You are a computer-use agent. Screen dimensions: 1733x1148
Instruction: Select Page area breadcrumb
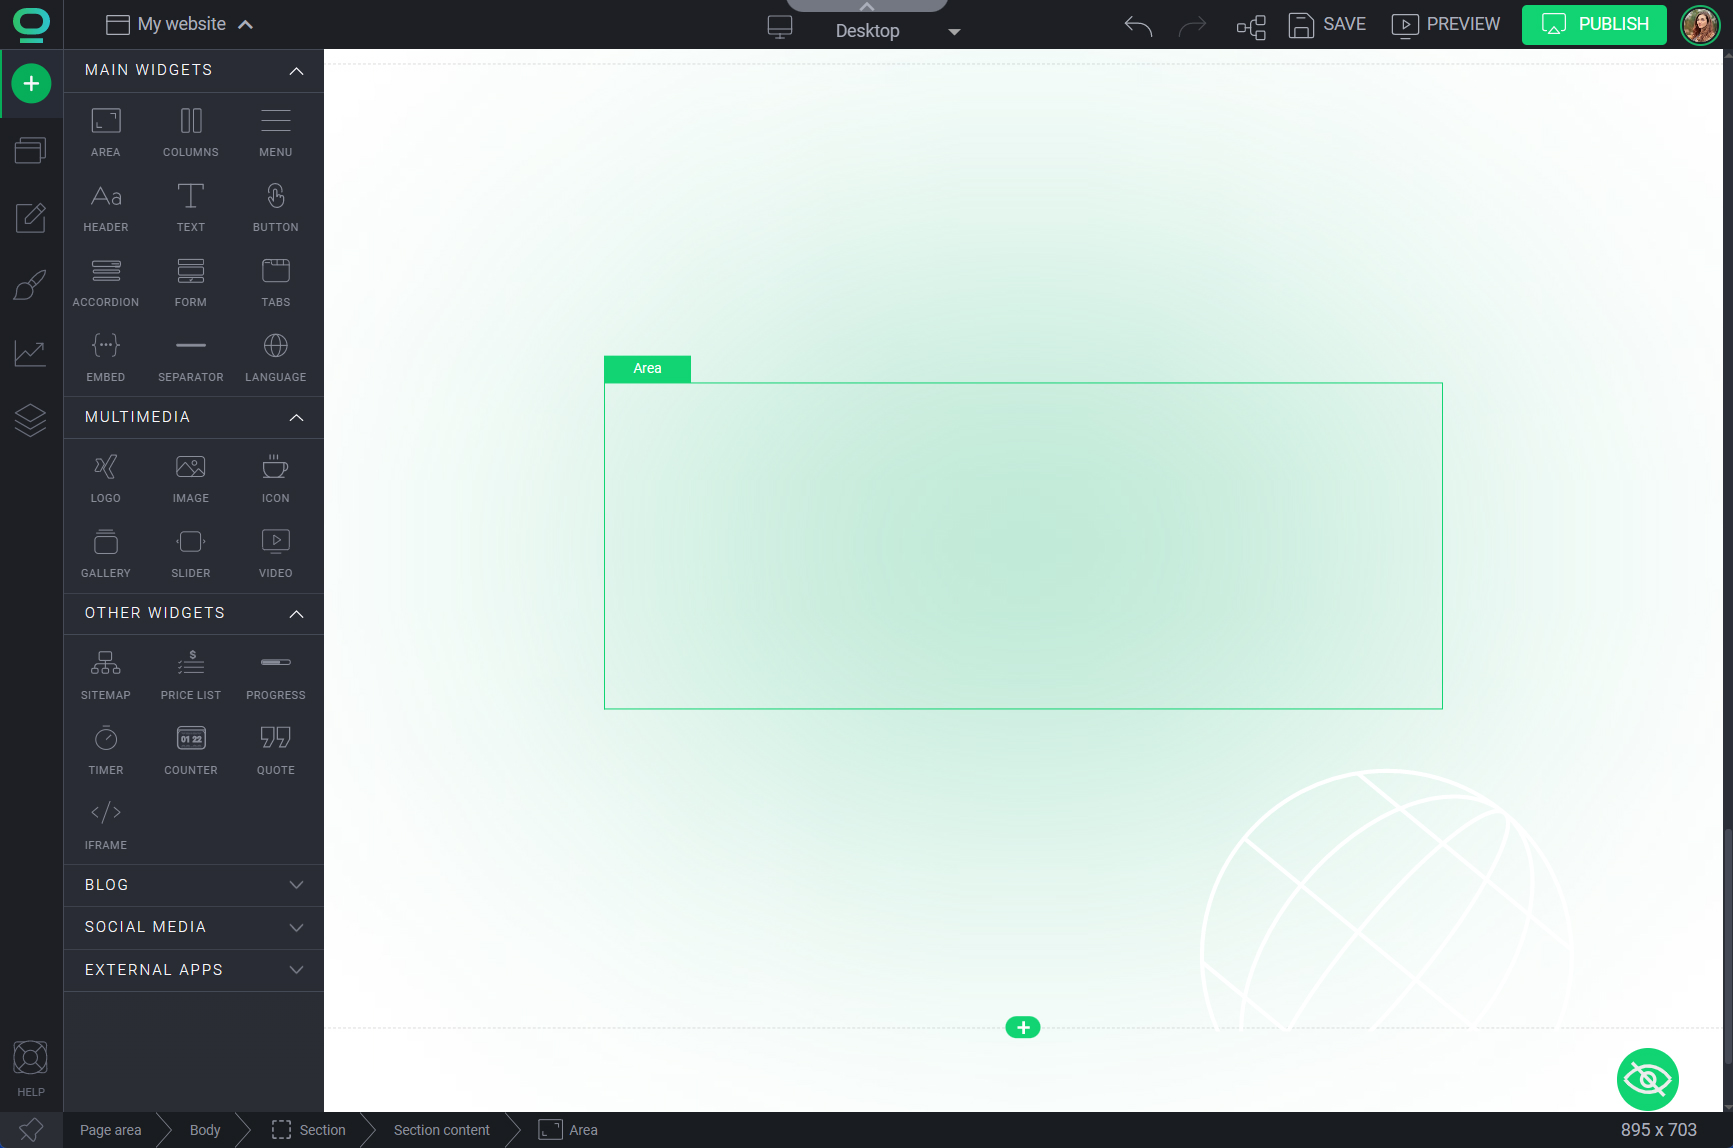111,1130
